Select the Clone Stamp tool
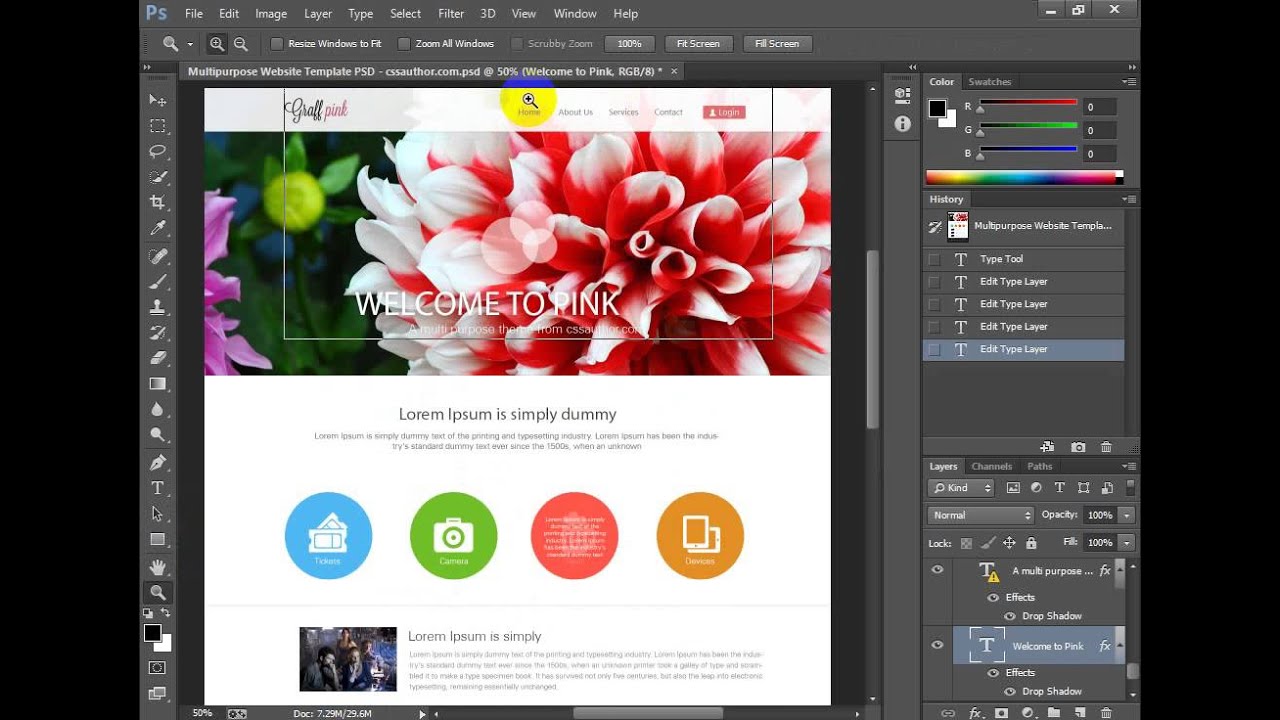Screen dimensions: 1280x720 (x=158, y=307)
